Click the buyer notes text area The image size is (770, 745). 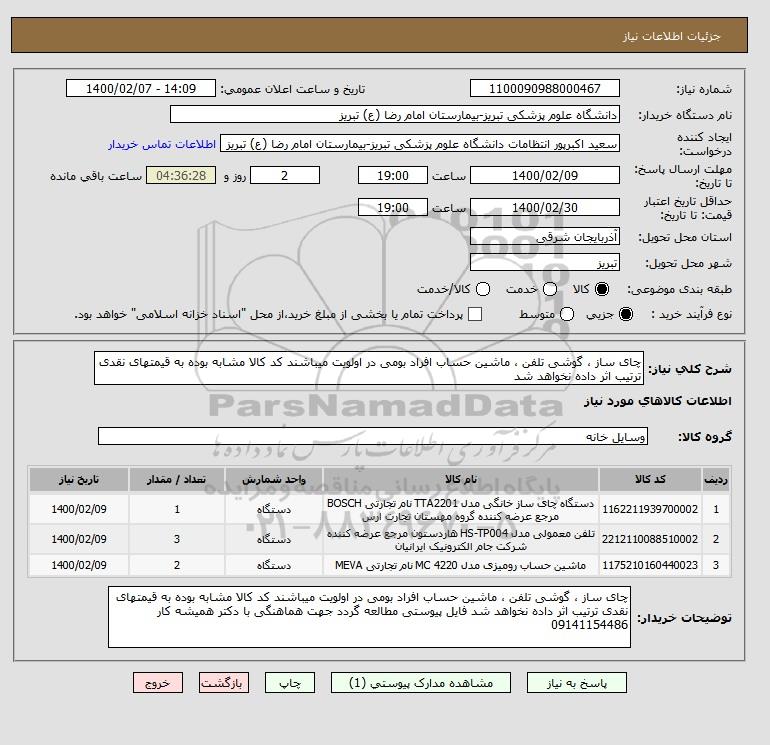click(369, 617)
